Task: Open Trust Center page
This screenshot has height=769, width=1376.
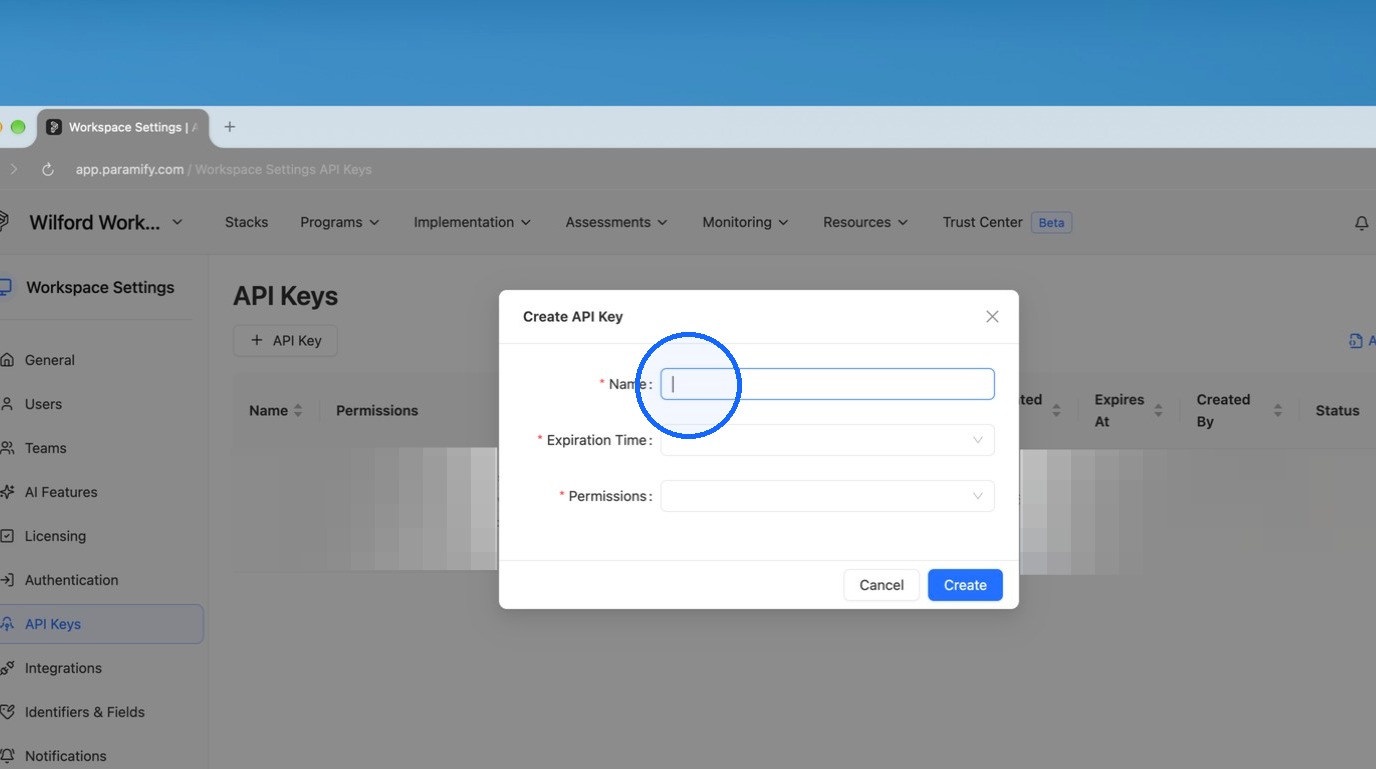Action: [x=982, y=222]
